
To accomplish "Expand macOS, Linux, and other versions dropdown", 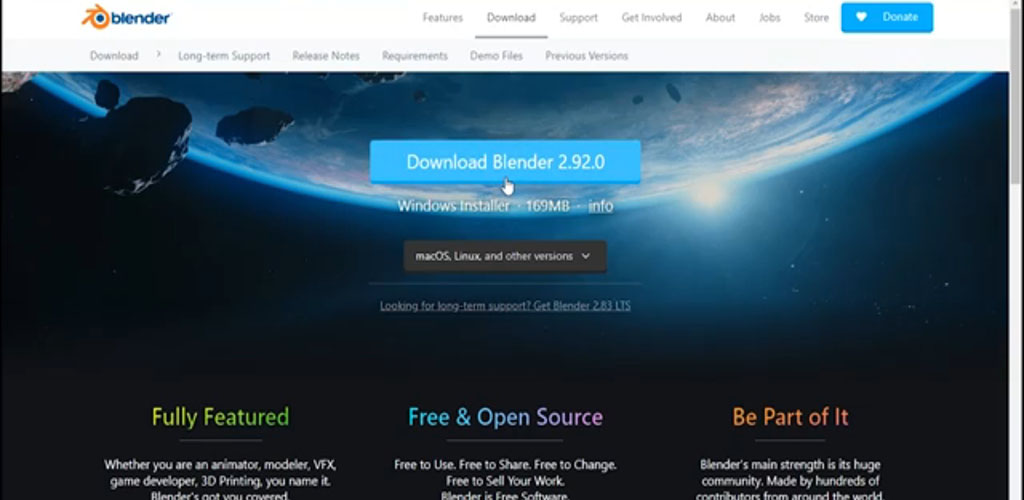I will 505,257.
